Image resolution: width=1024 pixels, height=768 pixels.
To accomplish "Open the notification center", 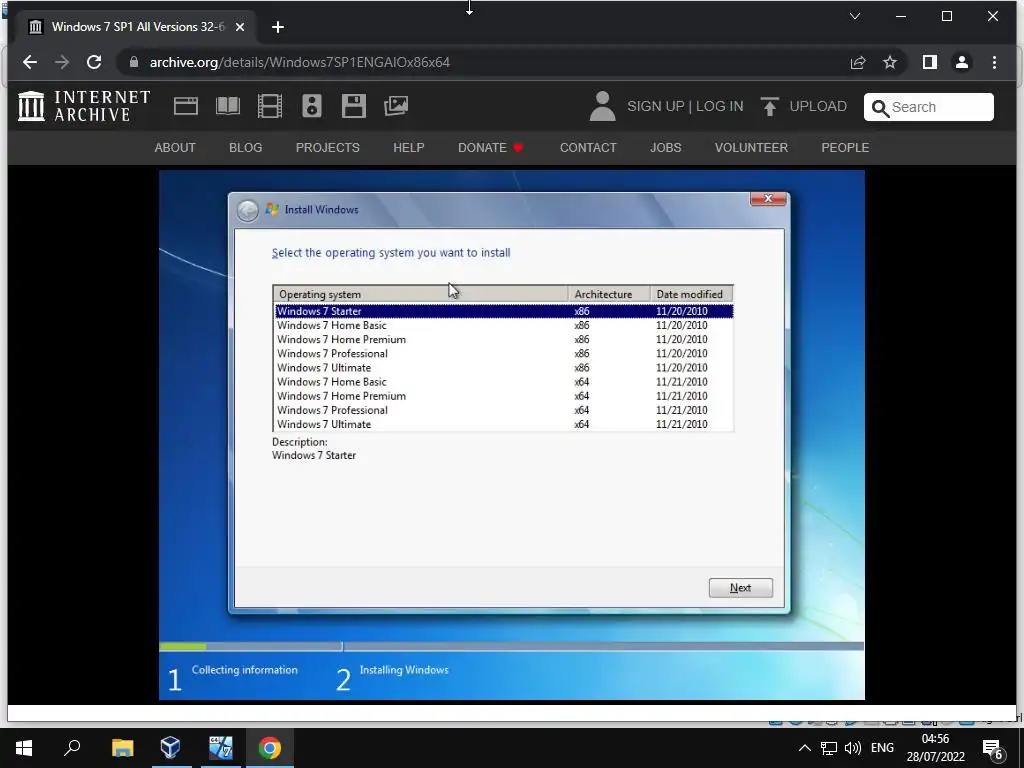I will click(993, 750).
